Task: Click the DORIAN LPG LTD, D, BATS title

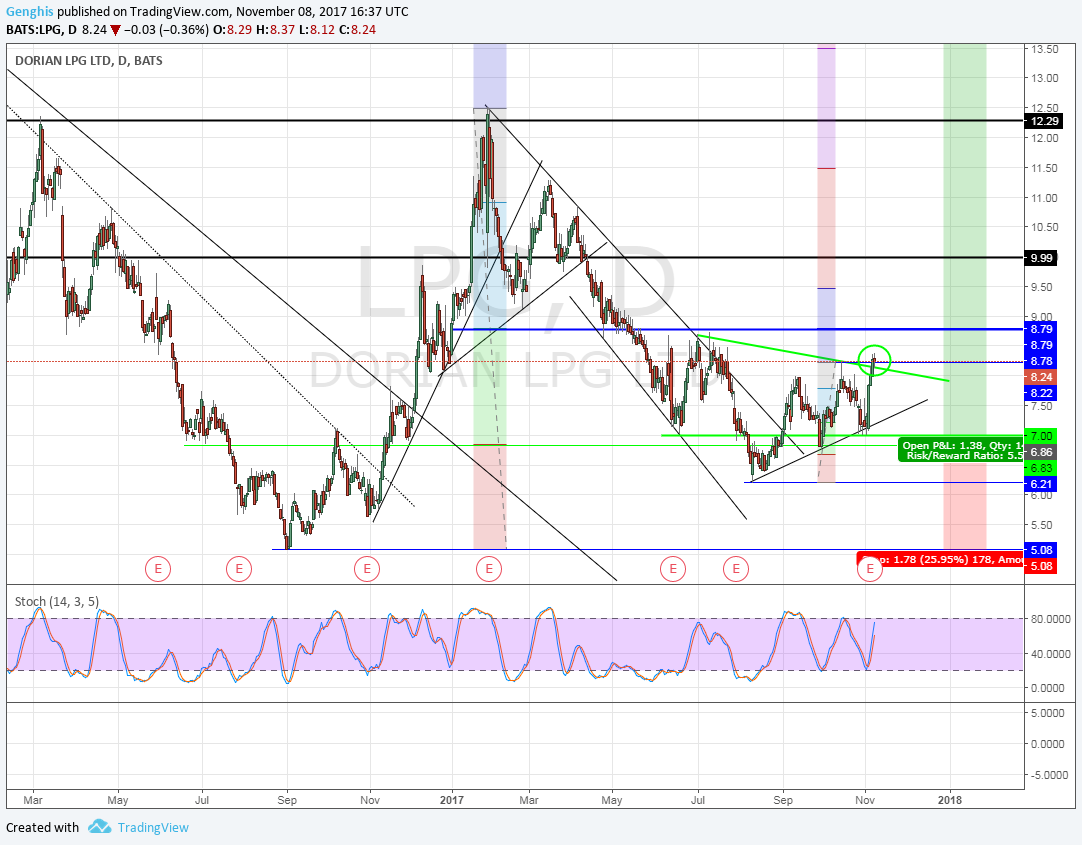Action: (89, 61)
